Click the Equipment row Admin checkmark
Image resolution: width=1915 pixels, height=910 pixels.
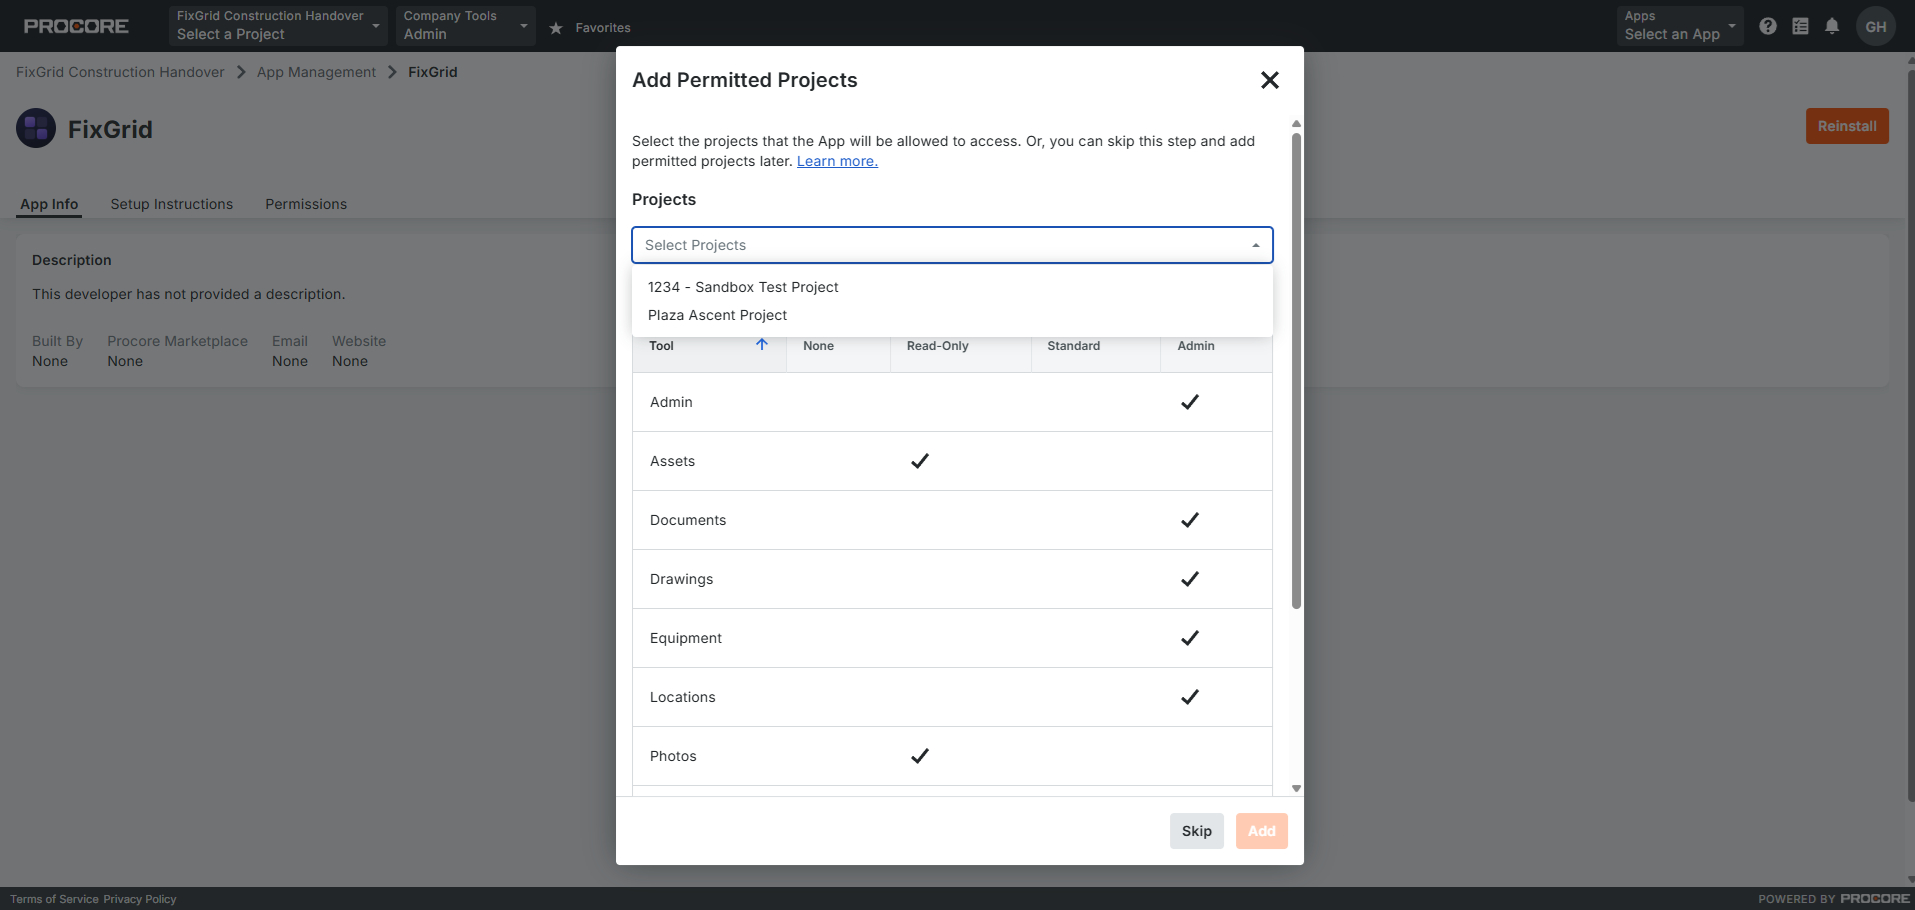pyautogui.click(x=1190, y=638)
